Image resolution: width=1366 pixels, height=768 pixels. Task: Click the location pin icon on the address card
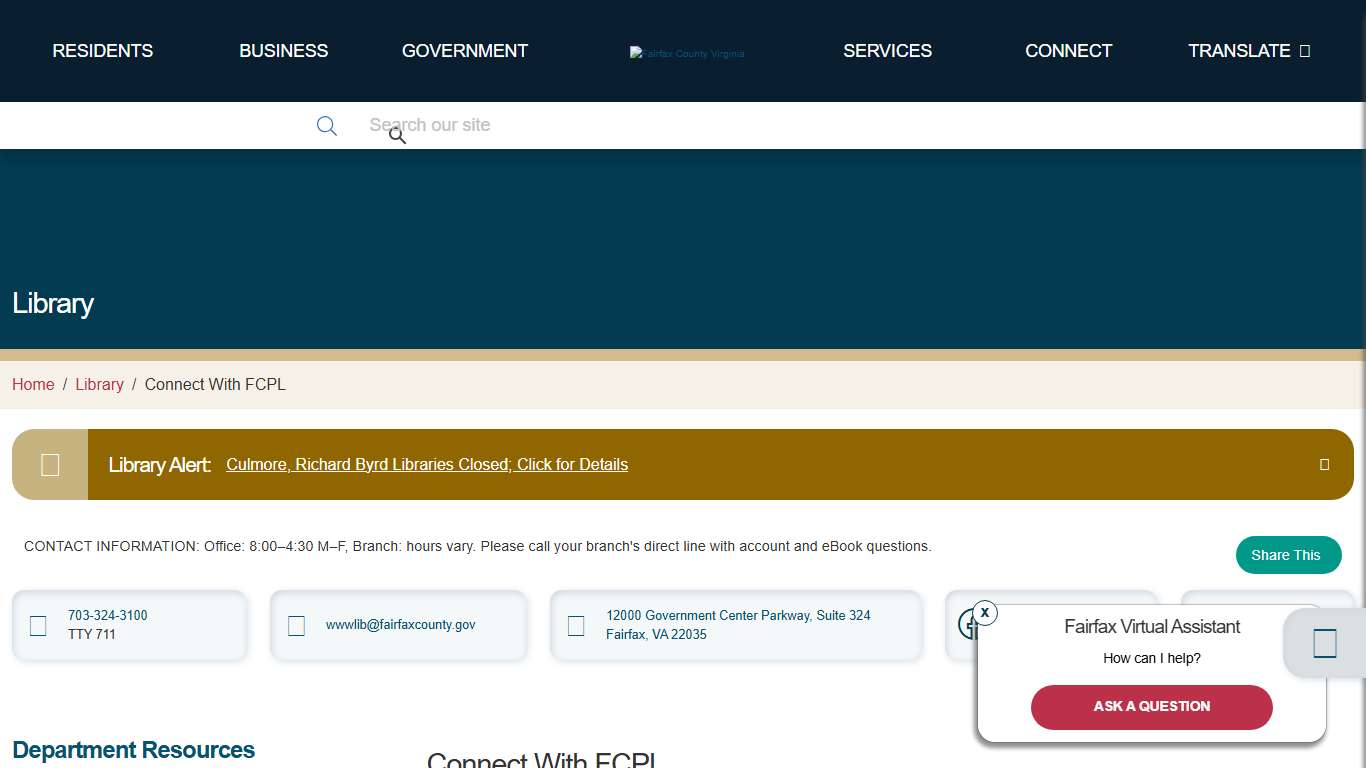(x=575, y=625)
